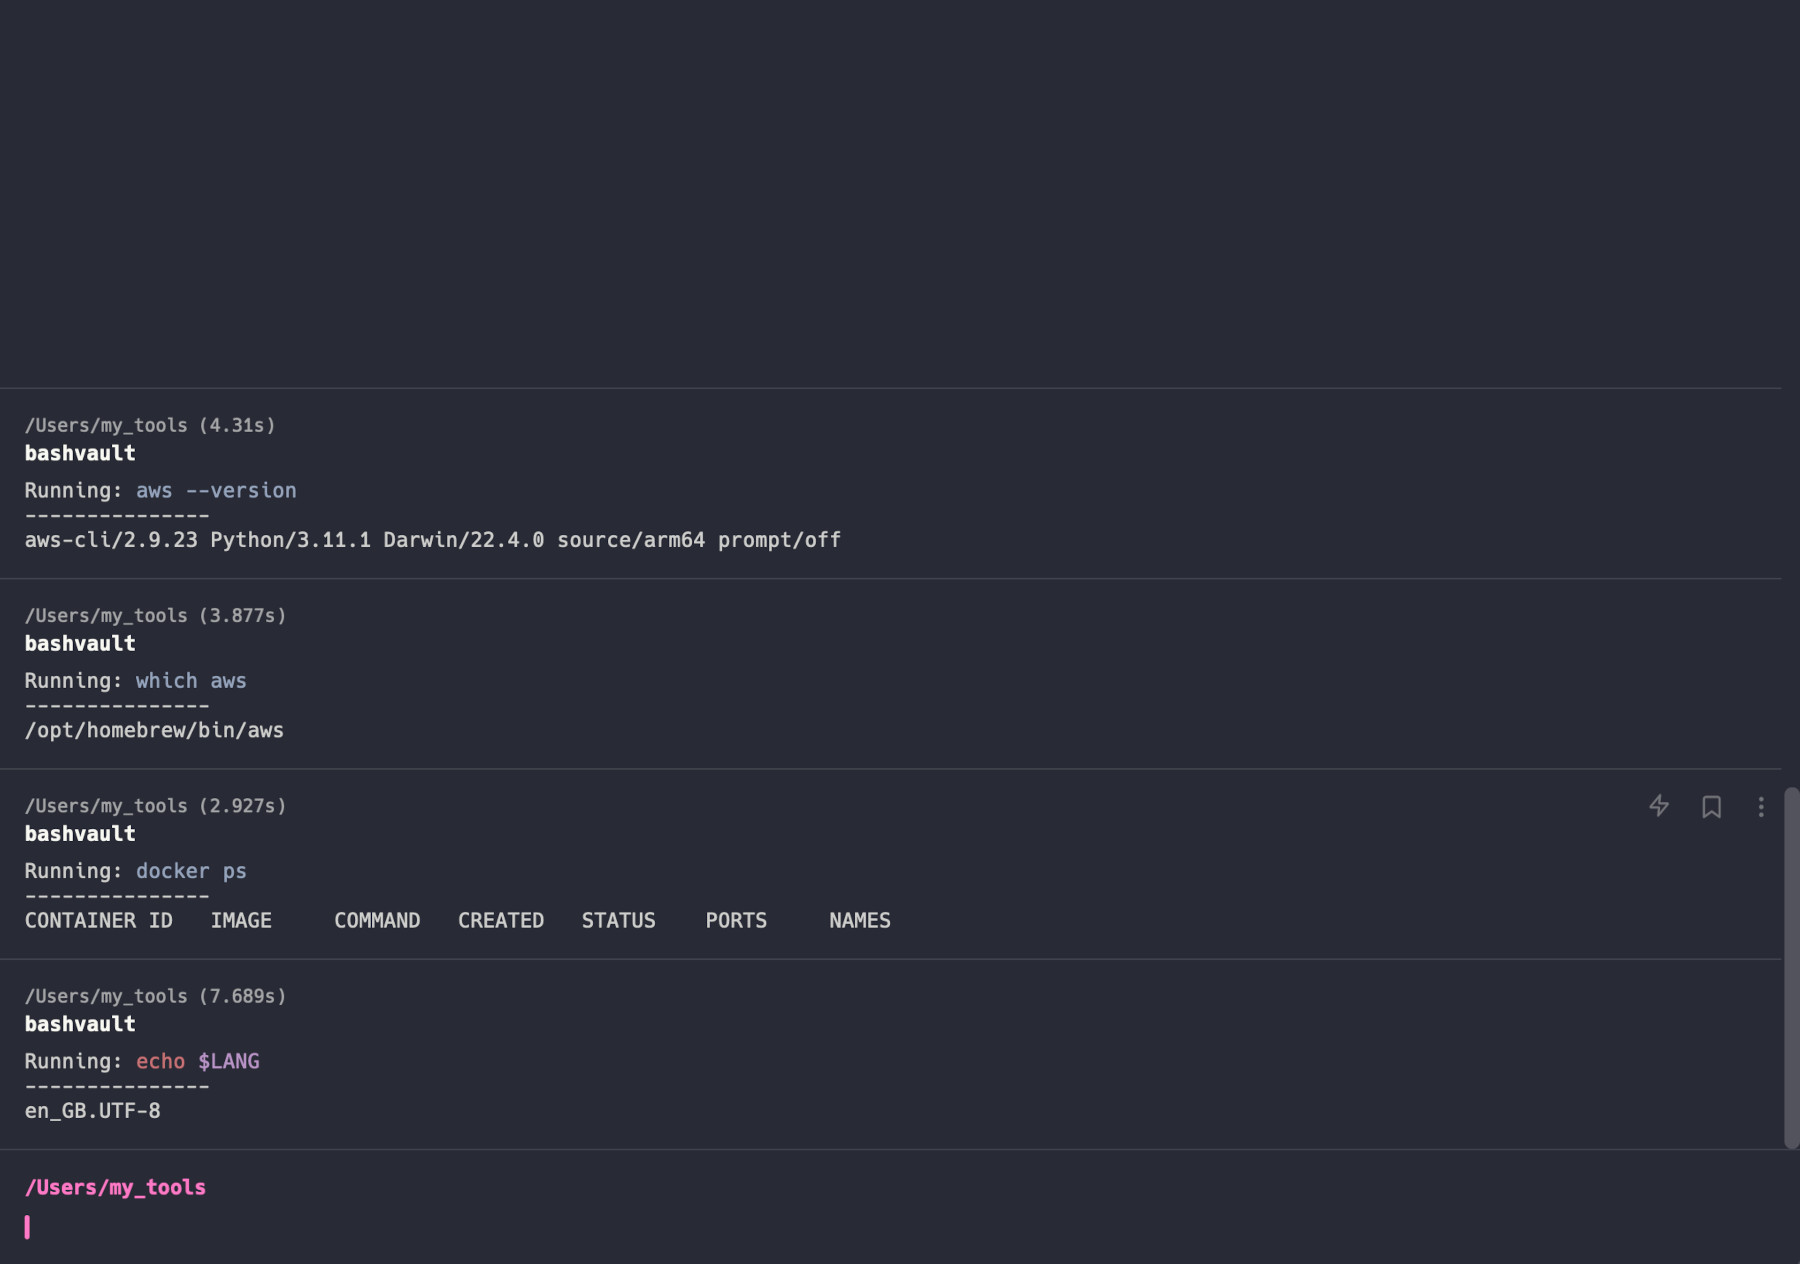Click the block header showing 4.31s duration
Image resolution: width=1800 pixels, height=1264 pixels.
click(x=150, y=425)
